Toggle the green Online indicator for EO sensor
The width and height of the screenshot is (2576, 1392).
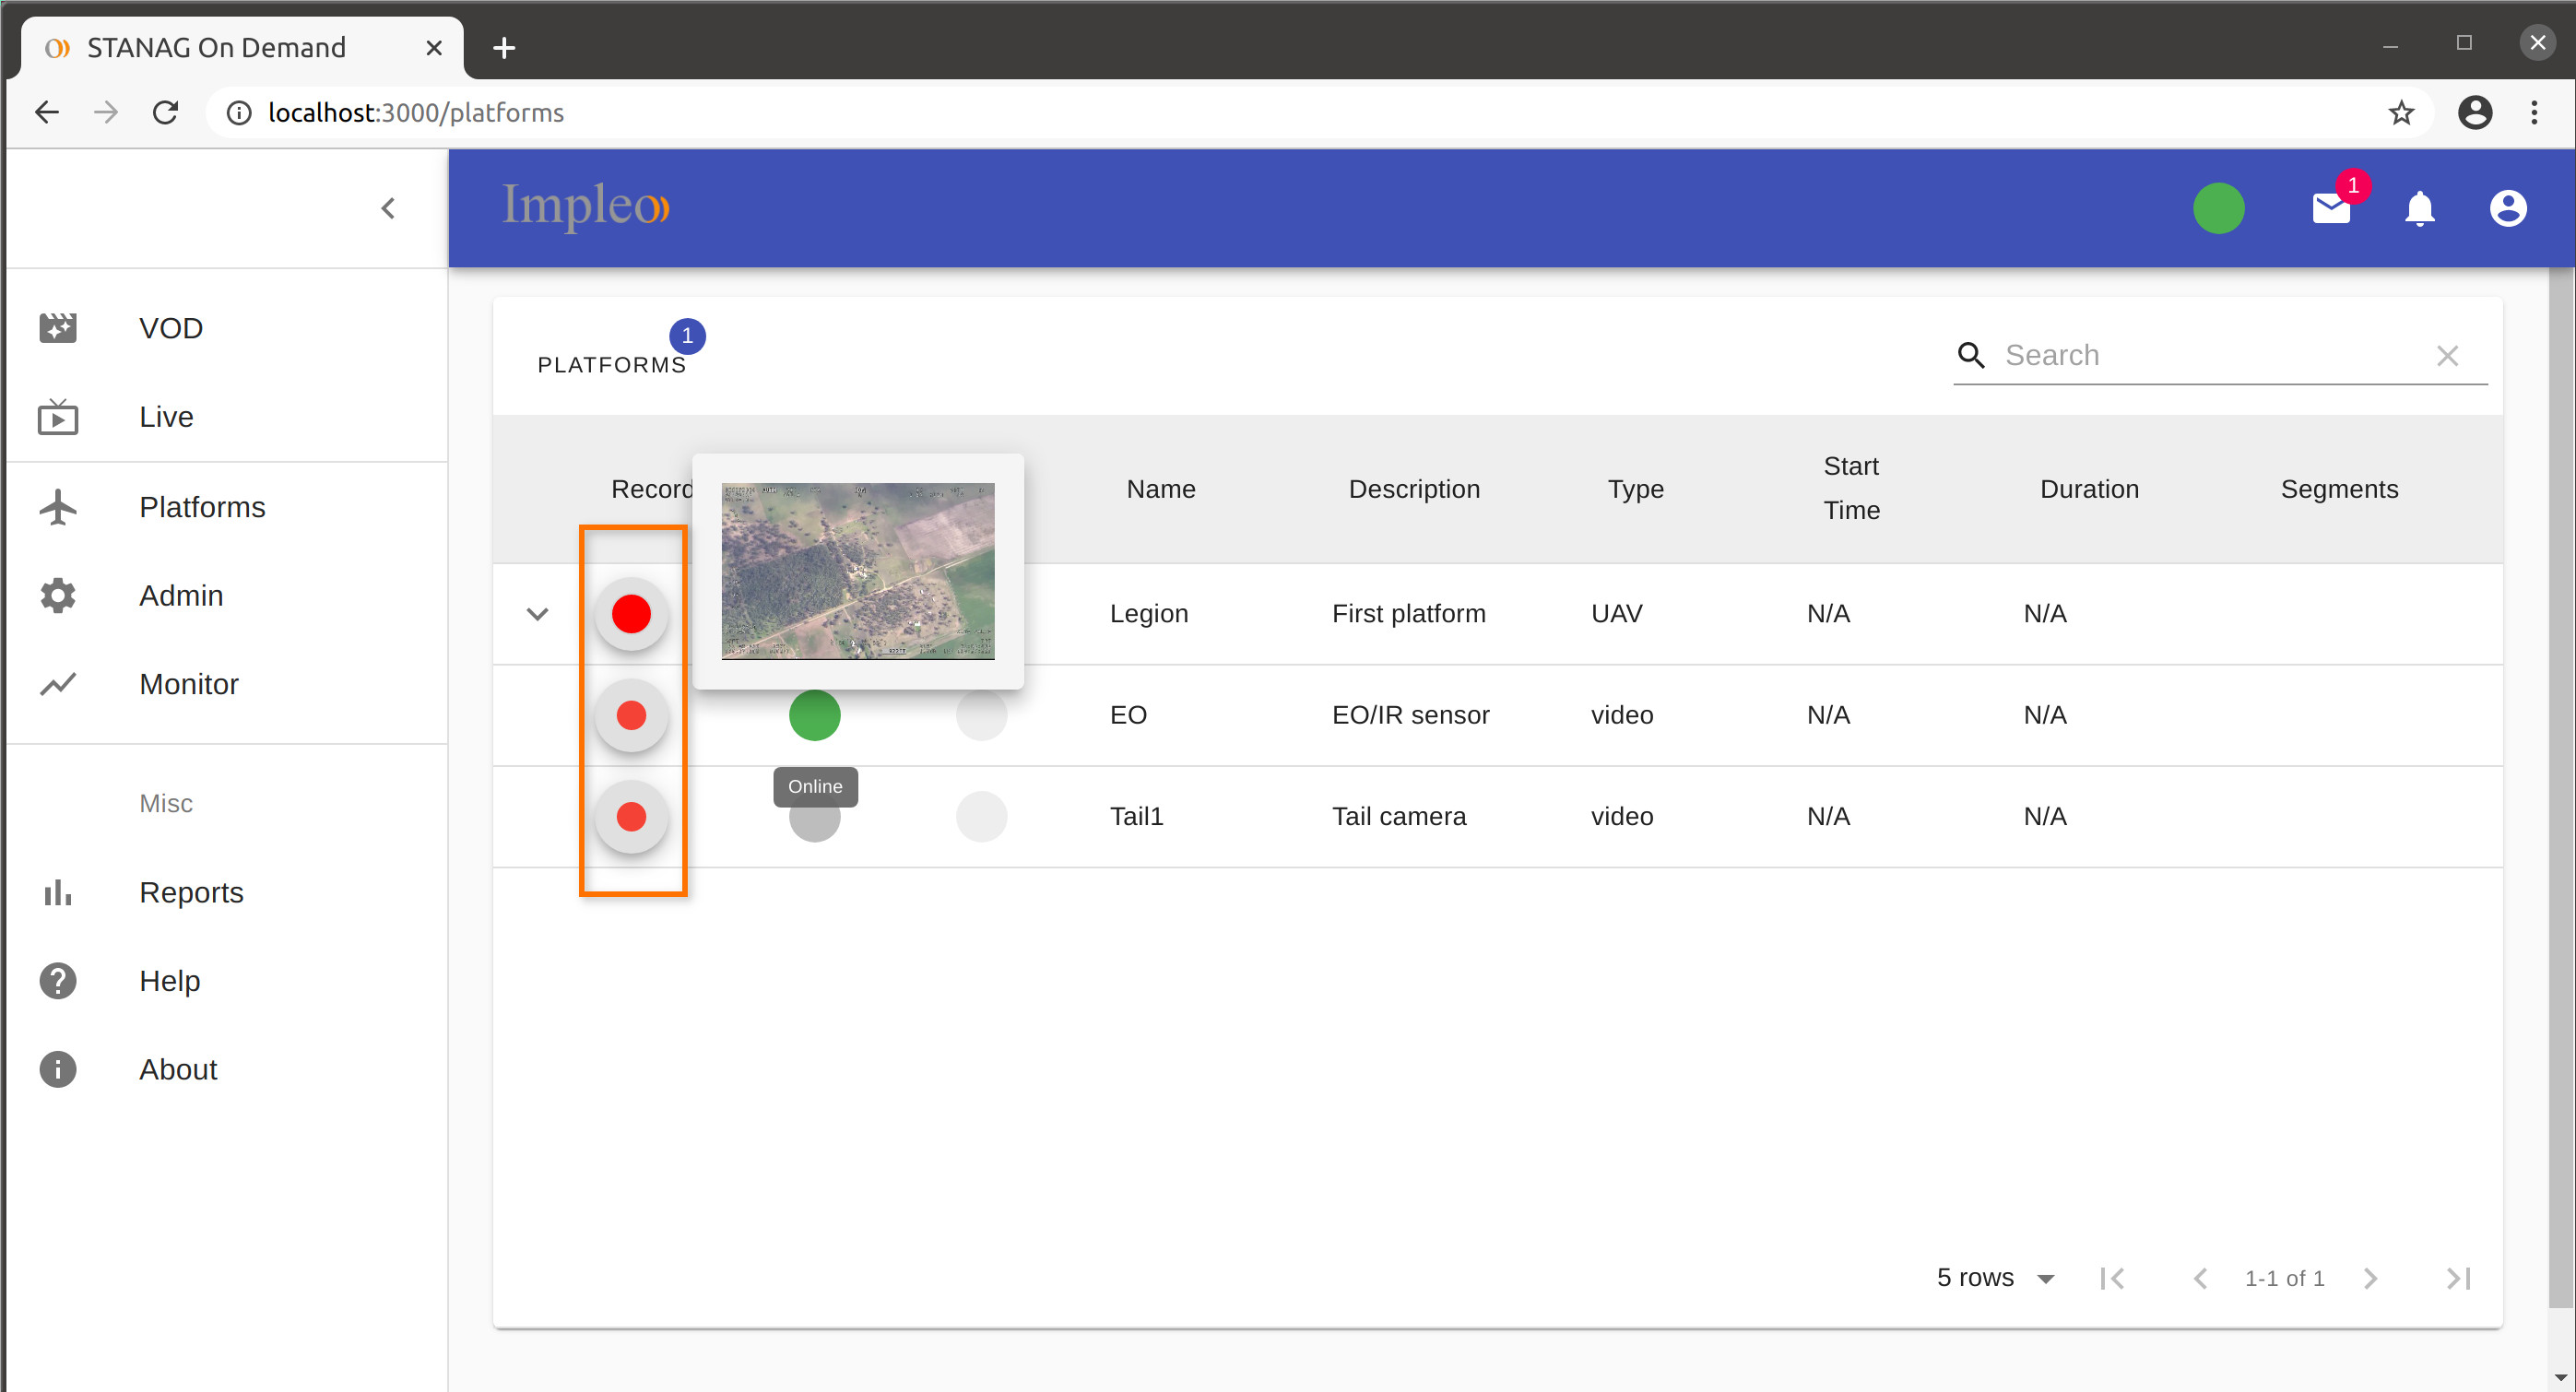click(814, 714)
